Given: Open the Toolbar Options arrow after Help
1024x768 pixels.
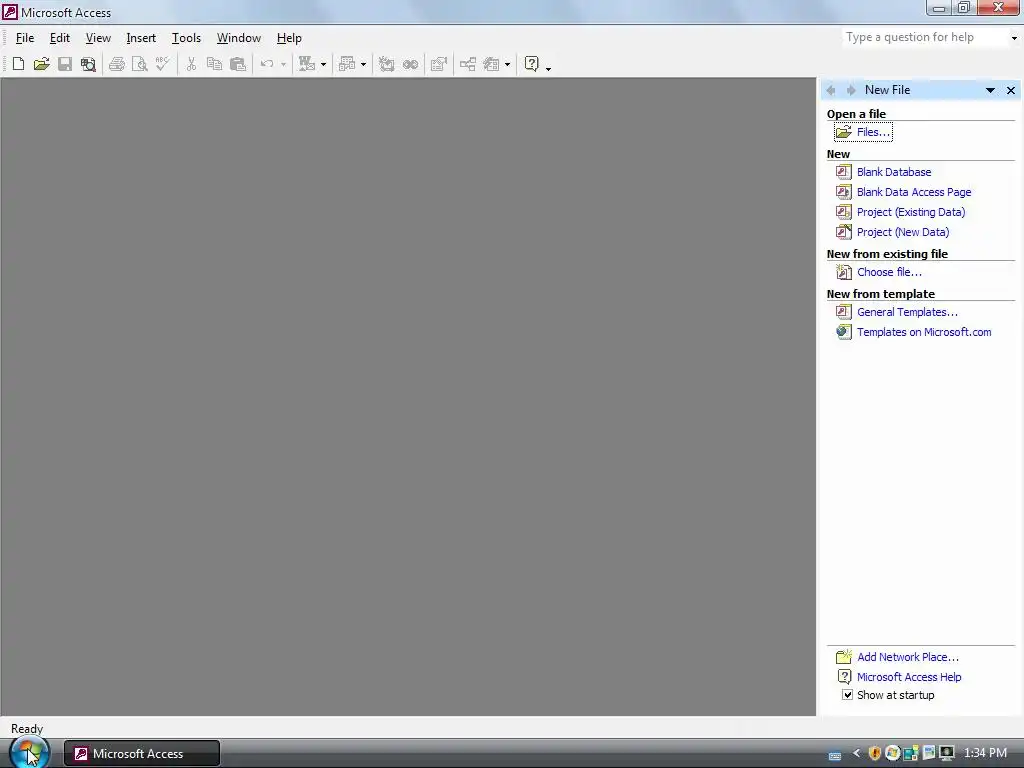Looking at the screenshot, I should (x=548, y=67).
